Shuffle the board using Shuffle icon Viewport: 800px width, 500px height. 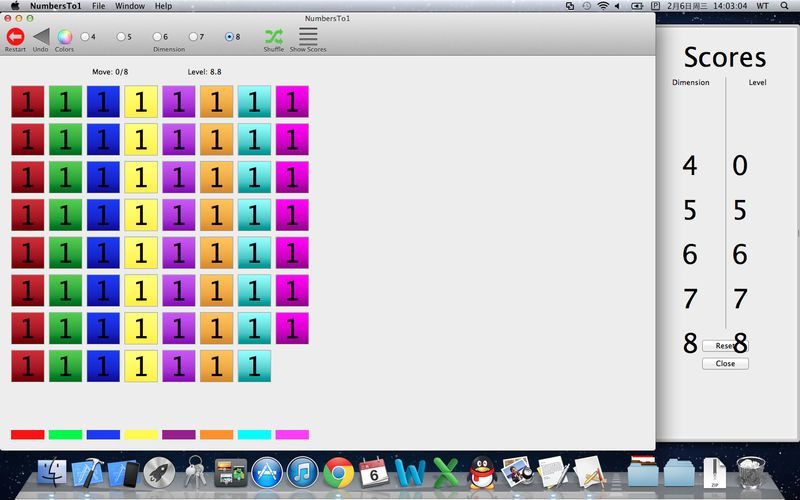tap(273, 37)
